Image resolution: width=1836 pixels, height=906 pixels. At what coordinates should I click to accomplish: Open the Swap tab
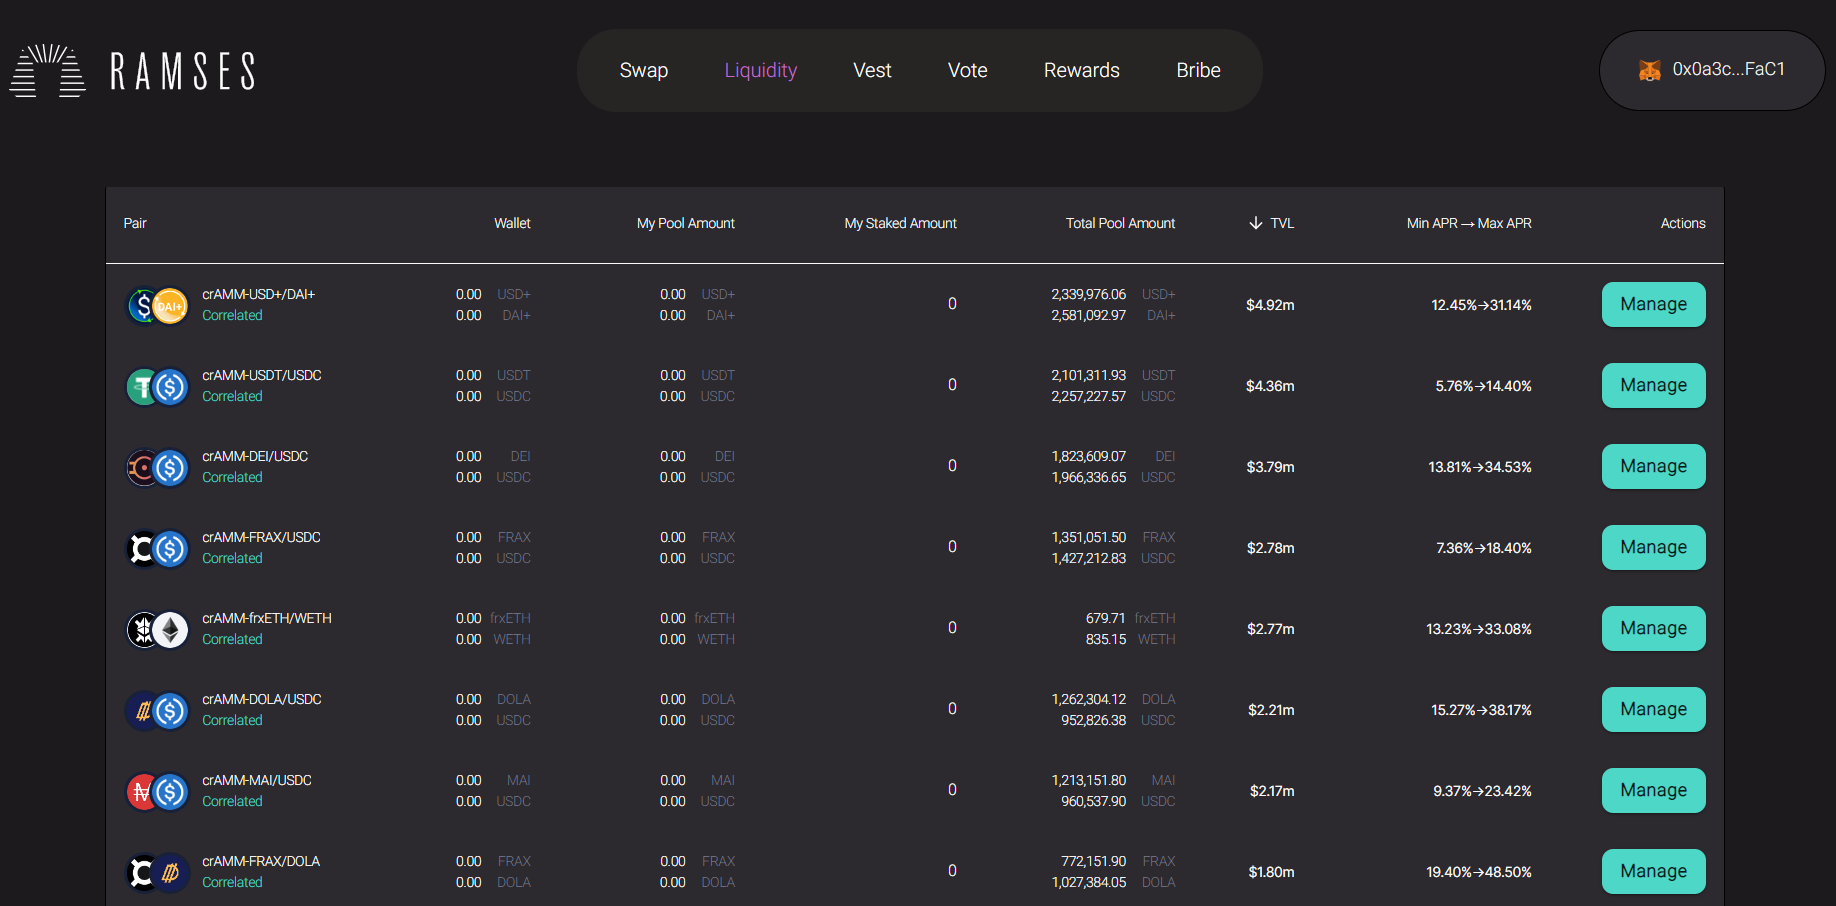click(643, 70)
